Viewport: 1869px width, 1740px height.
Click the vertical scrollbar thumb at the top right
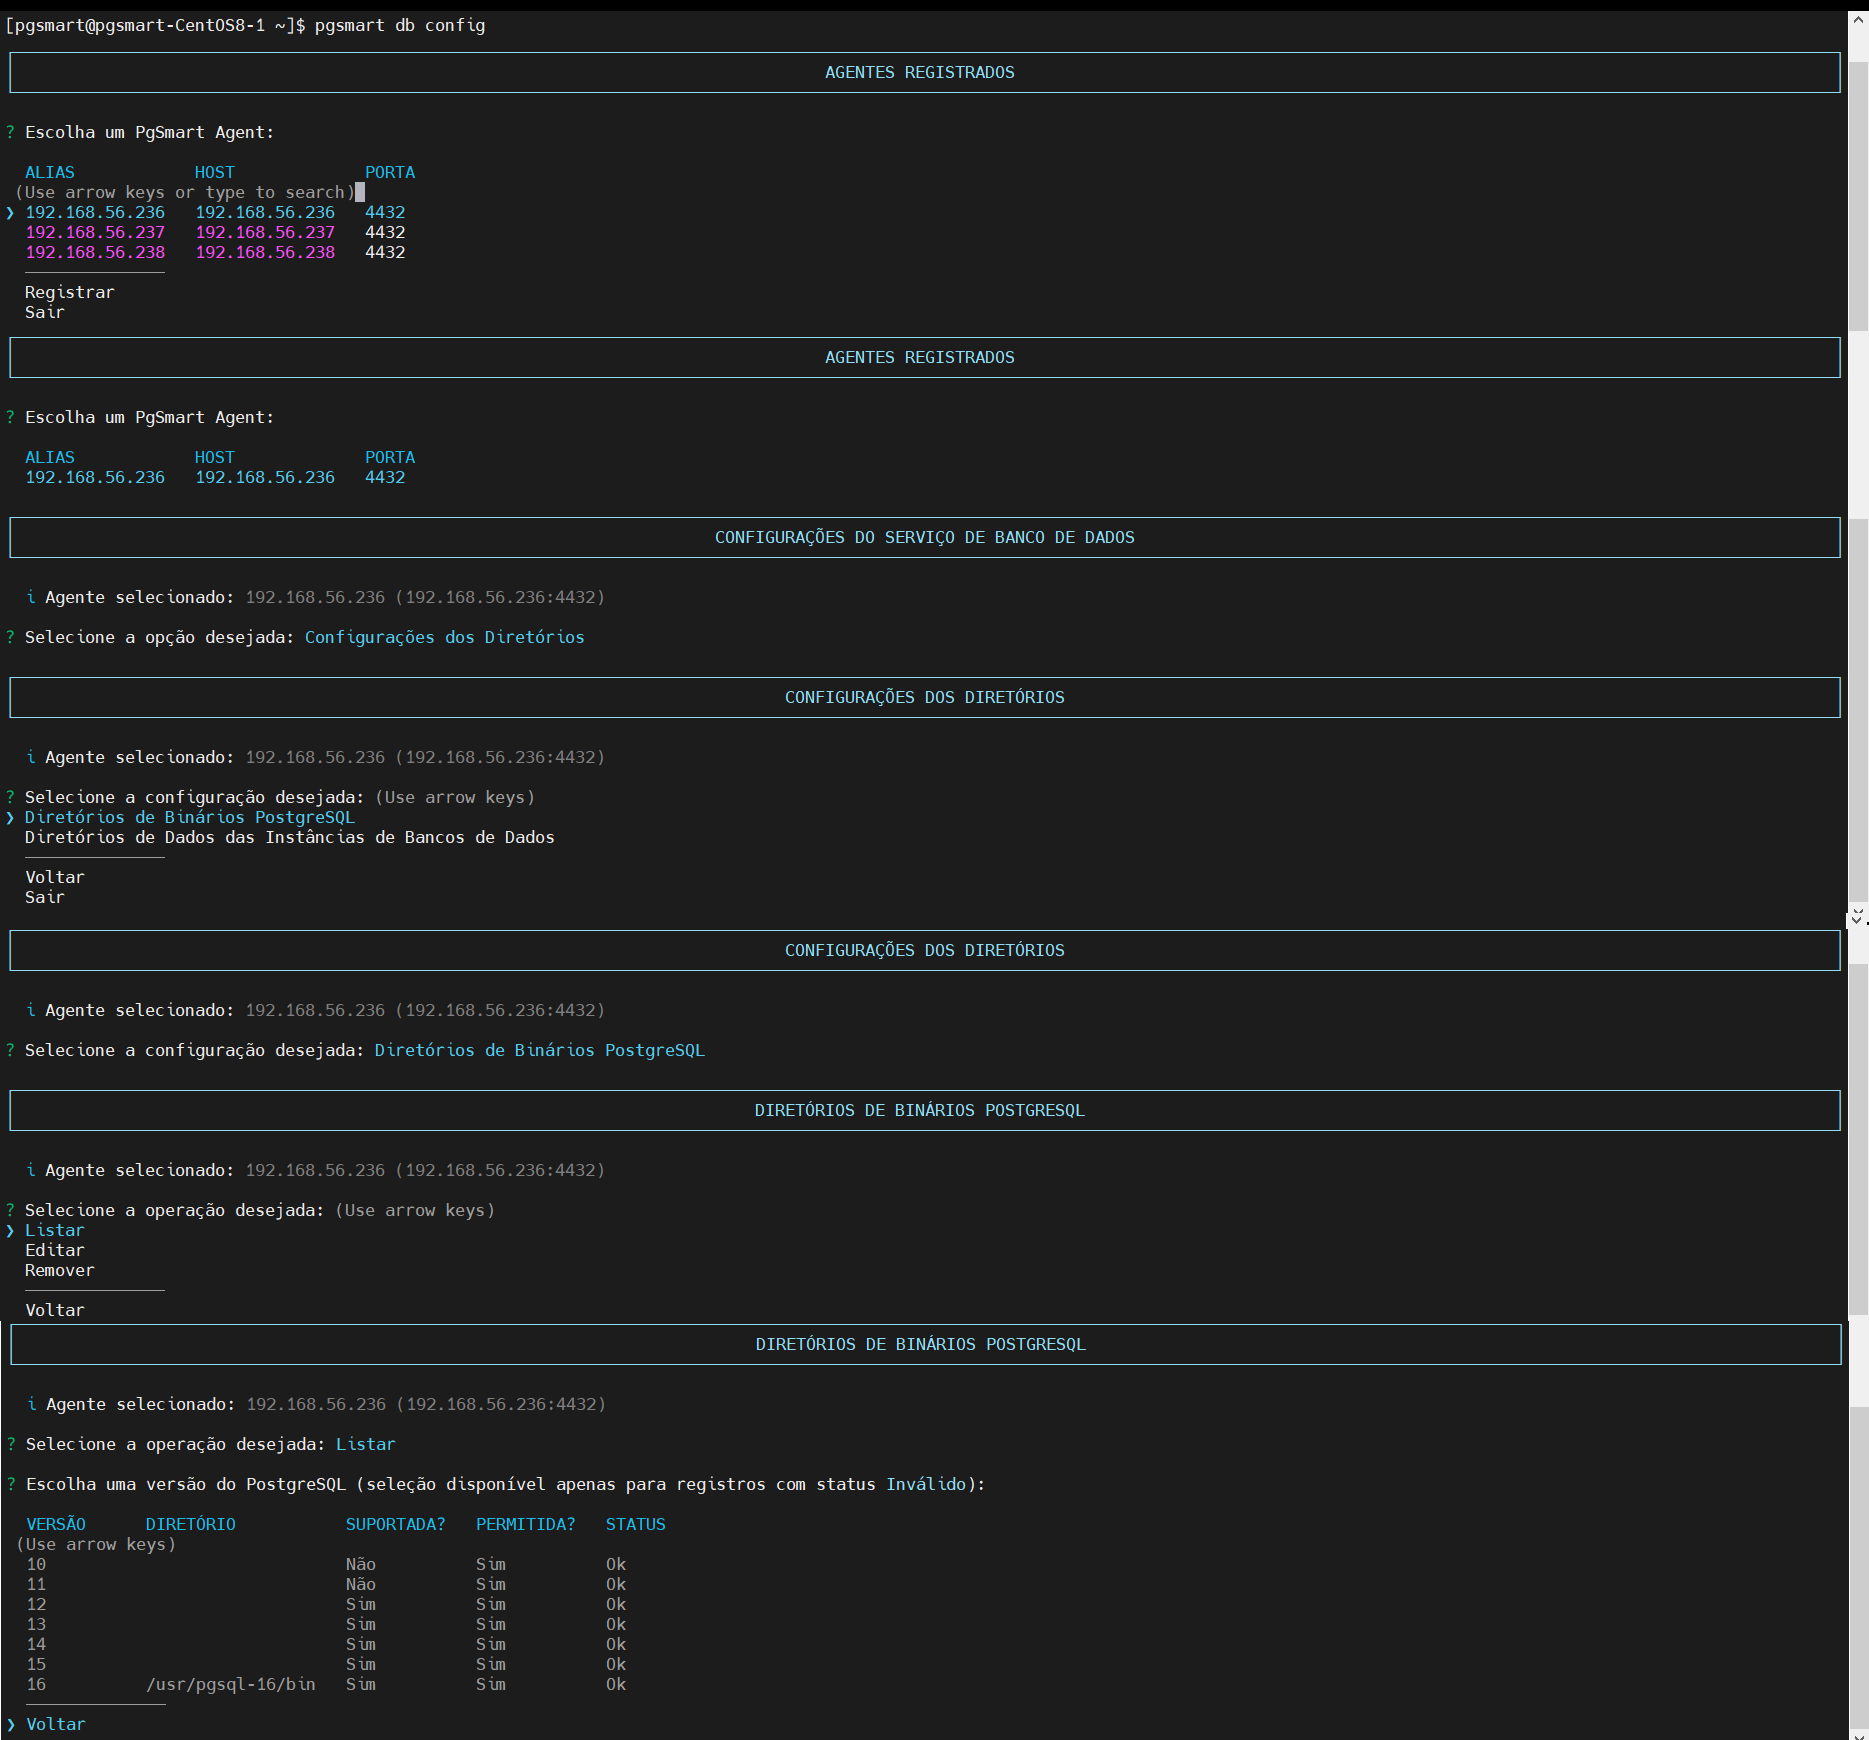pyautogui.click(x=1858, y=195)
